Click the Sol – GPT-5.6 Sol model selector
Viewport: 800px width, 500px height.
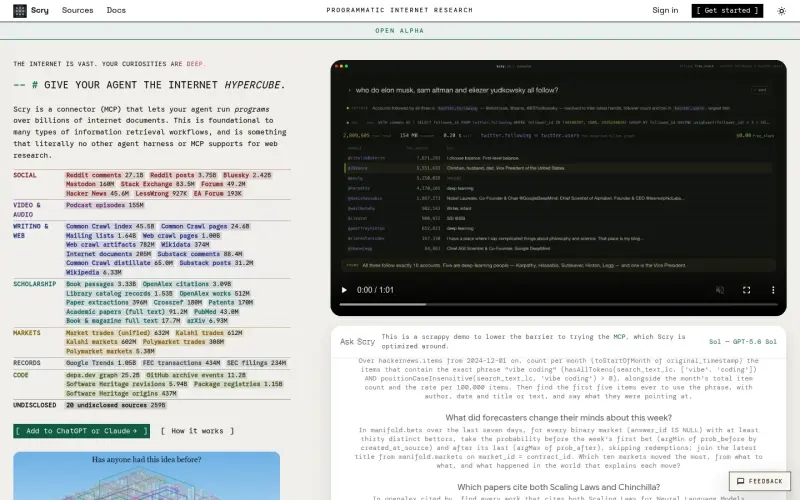pos(743,341)
